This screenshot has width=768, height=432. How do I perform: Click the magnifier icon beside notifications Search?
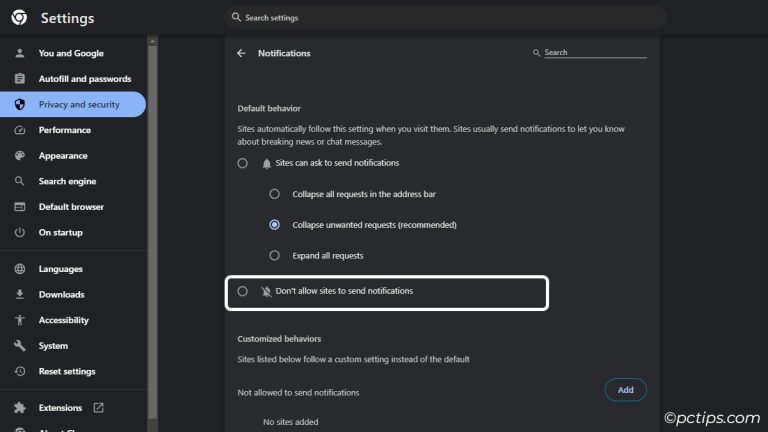coord(536,52)
